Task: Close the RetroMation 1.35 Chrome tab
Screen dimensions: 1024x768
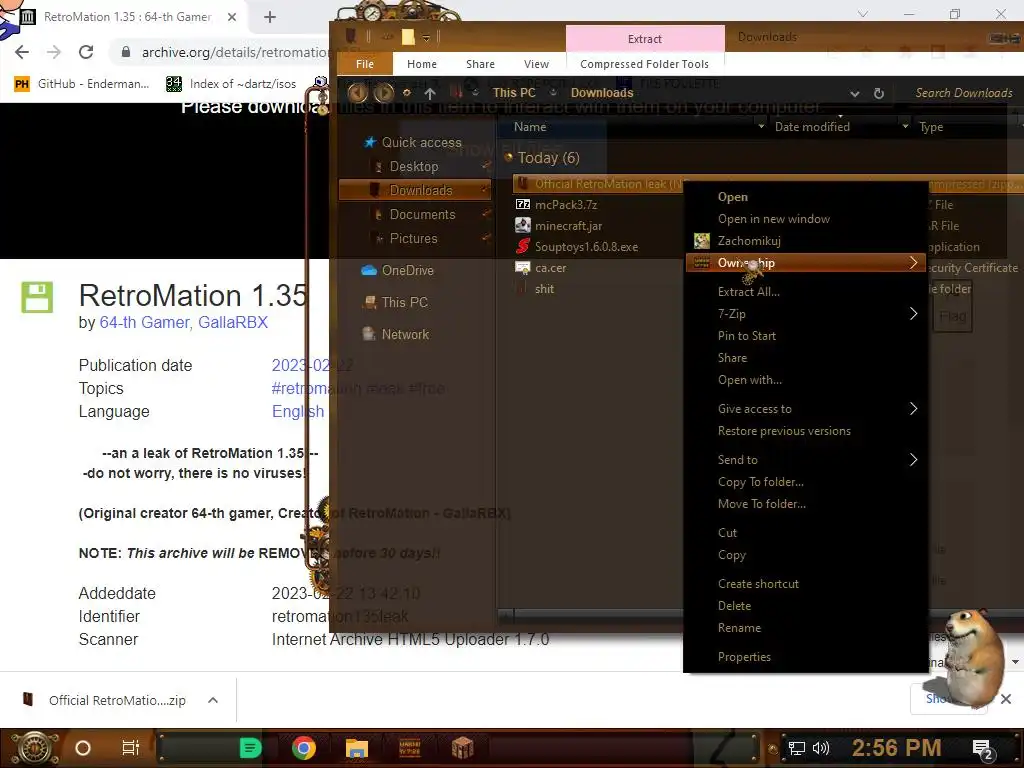Action: [x=232, y=17]
